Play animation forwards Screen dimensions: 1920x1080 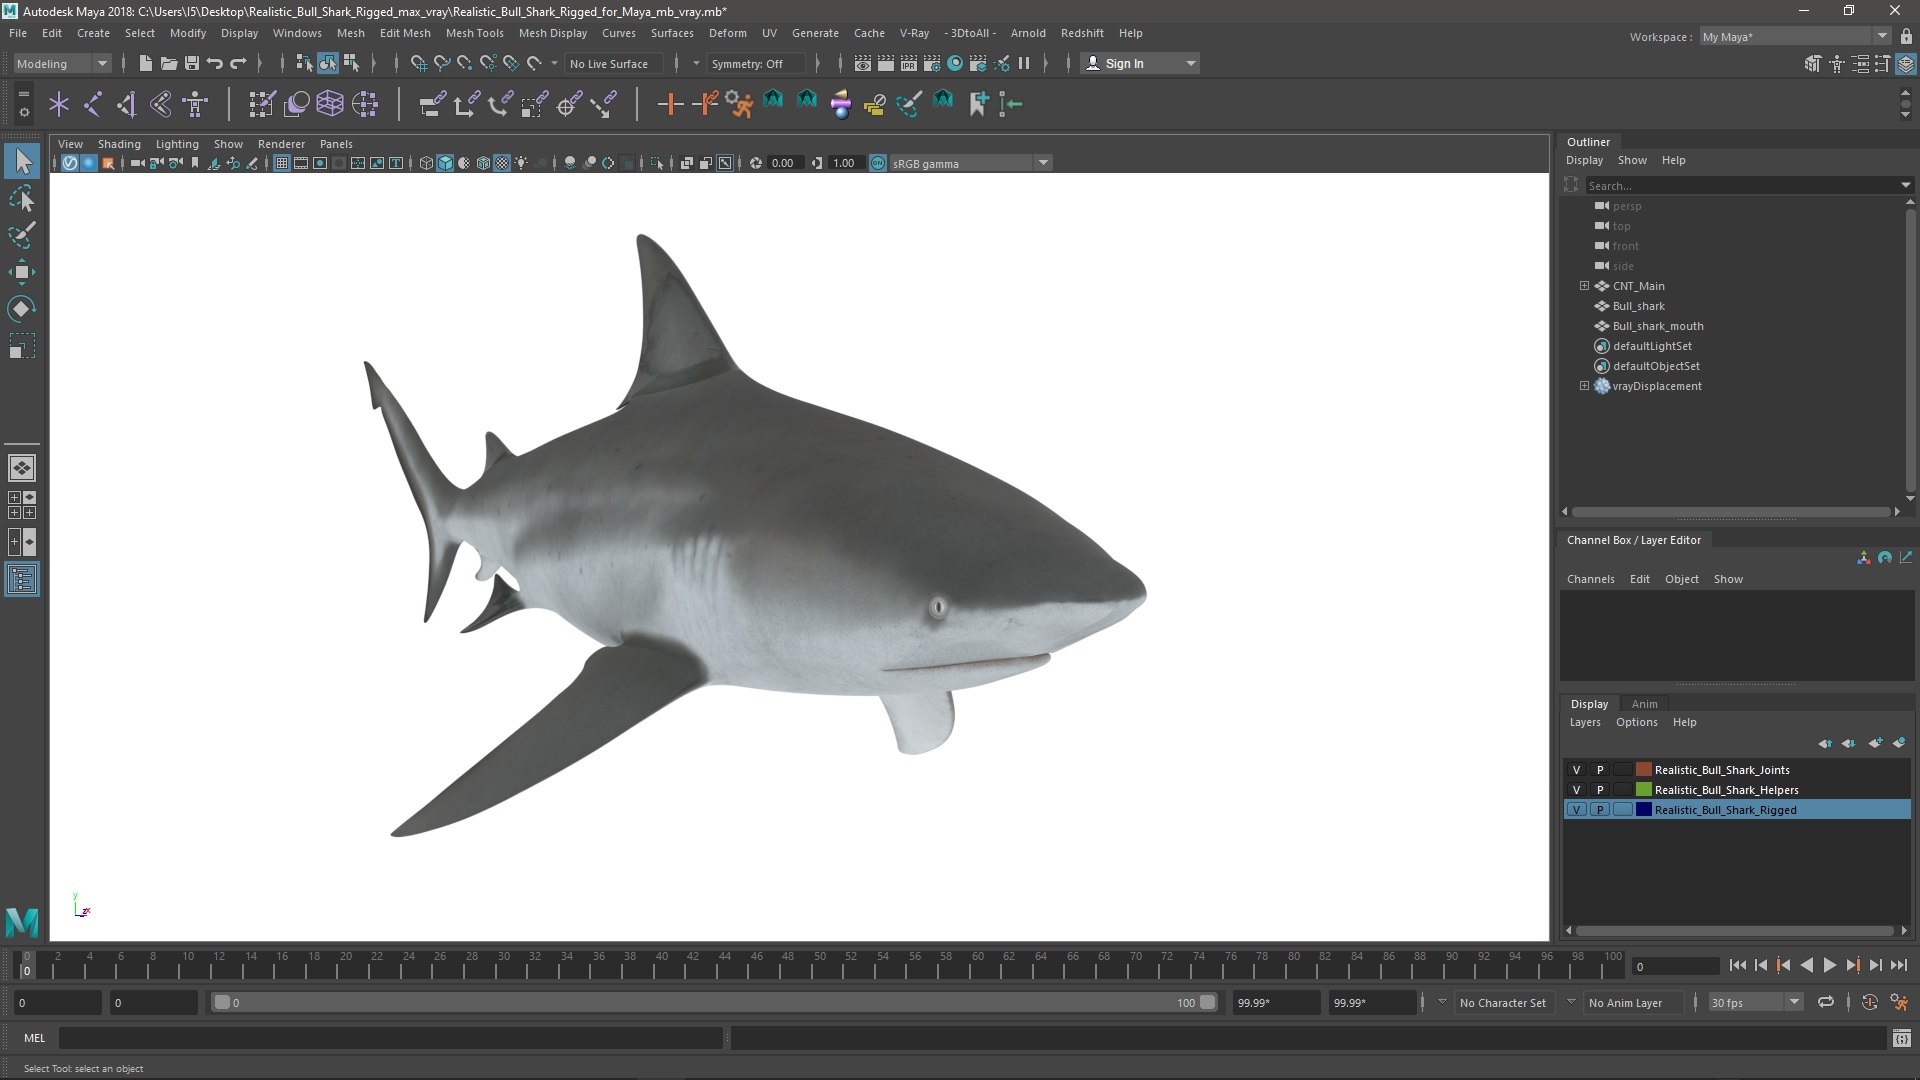(x=1829, y=966)
